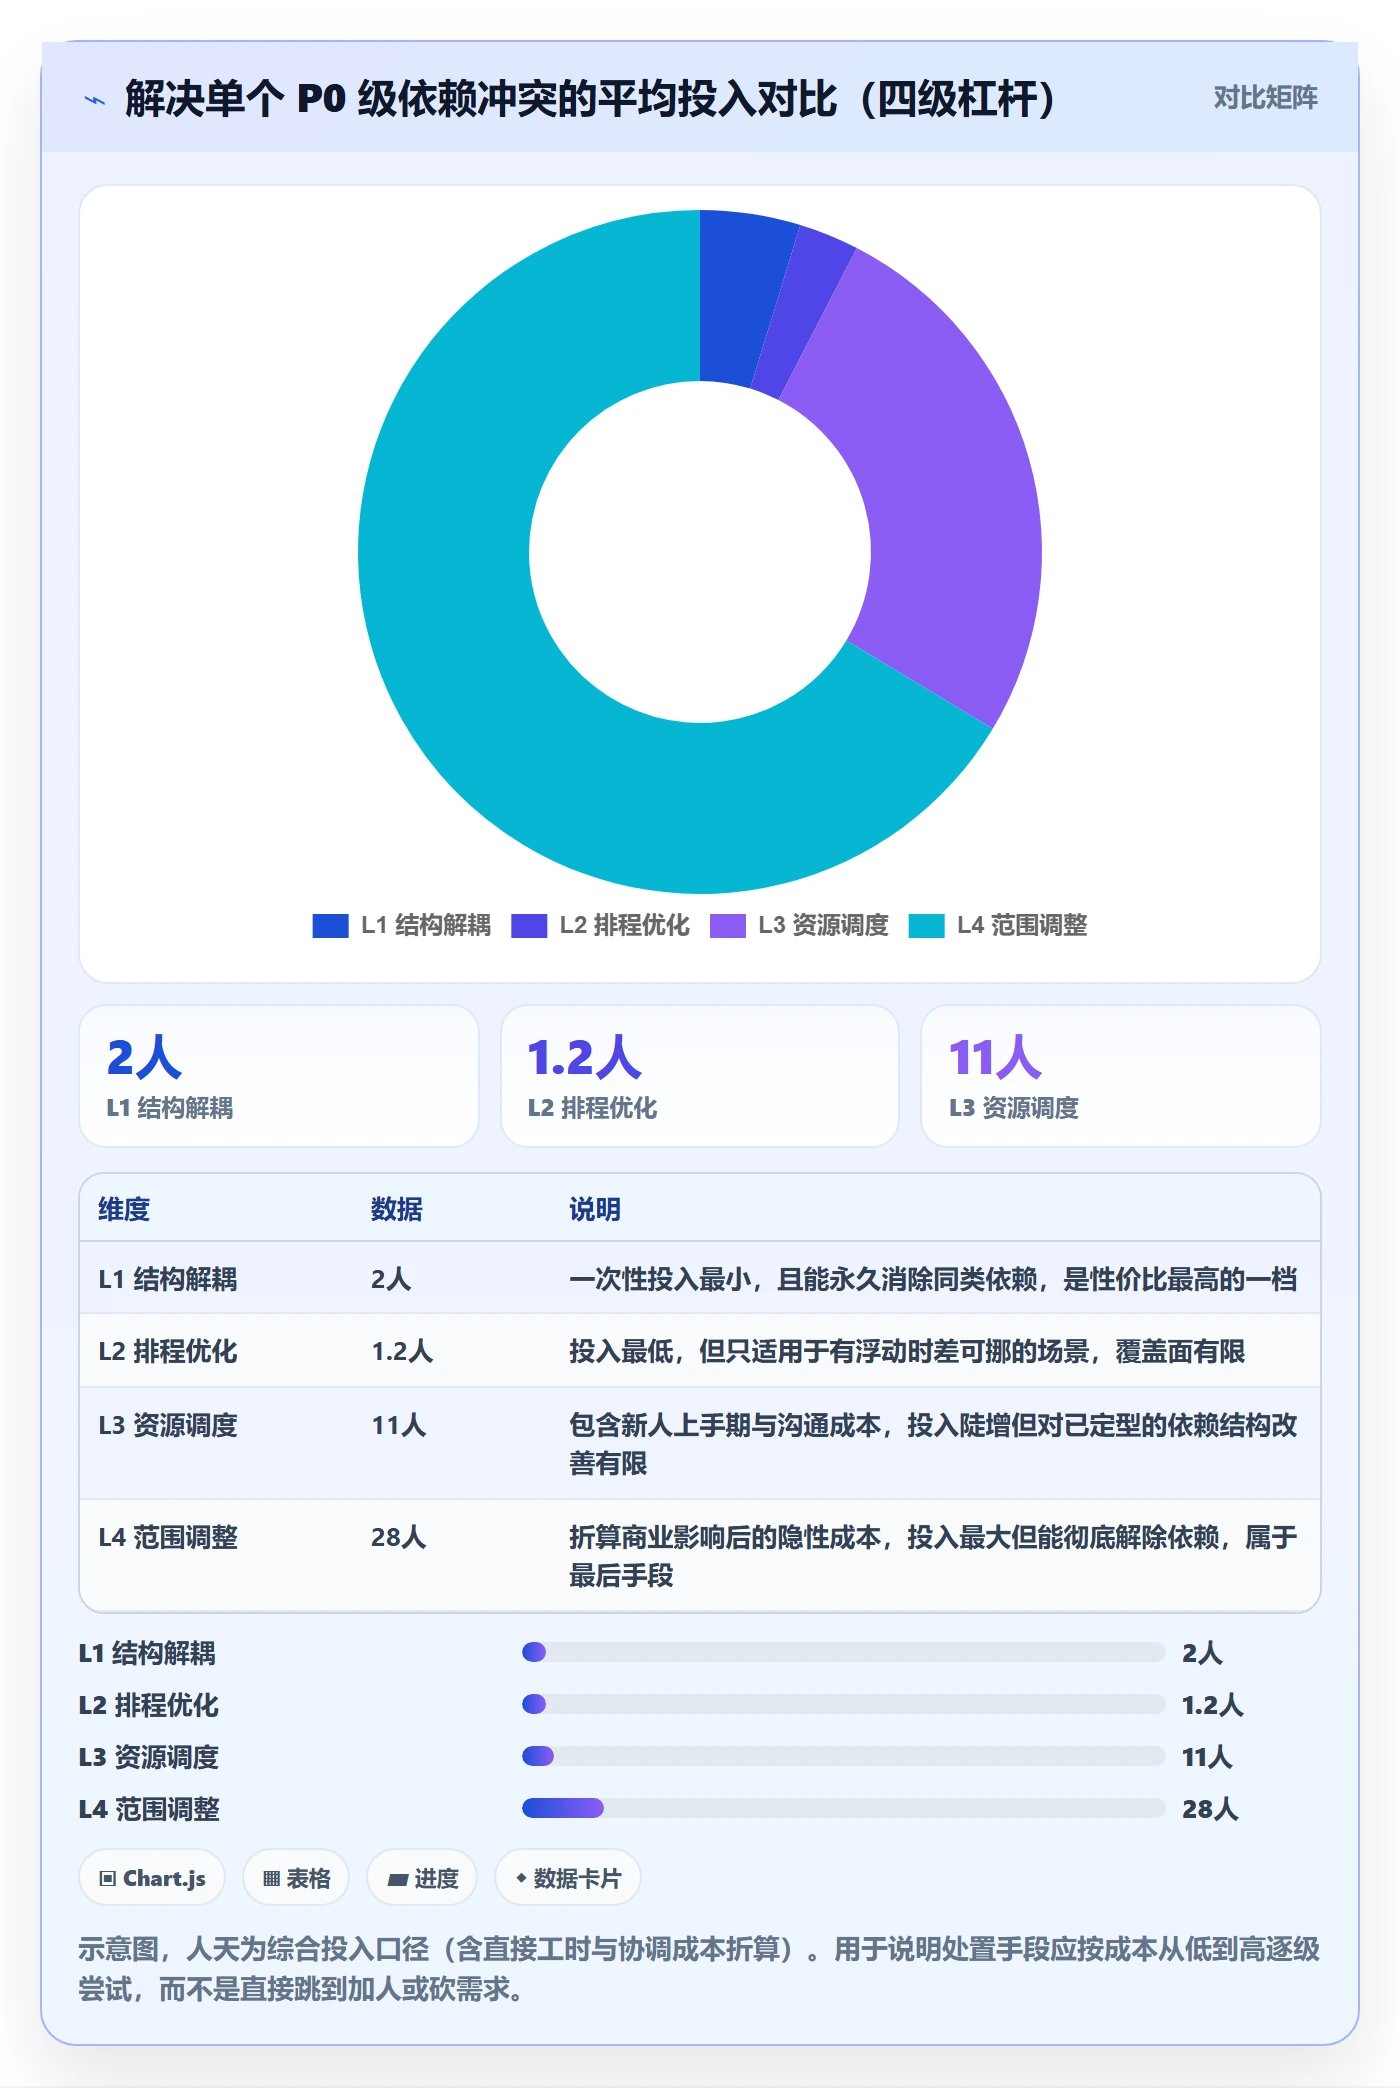Click the footnote text starting 示意图

(x=699, y=1969)
